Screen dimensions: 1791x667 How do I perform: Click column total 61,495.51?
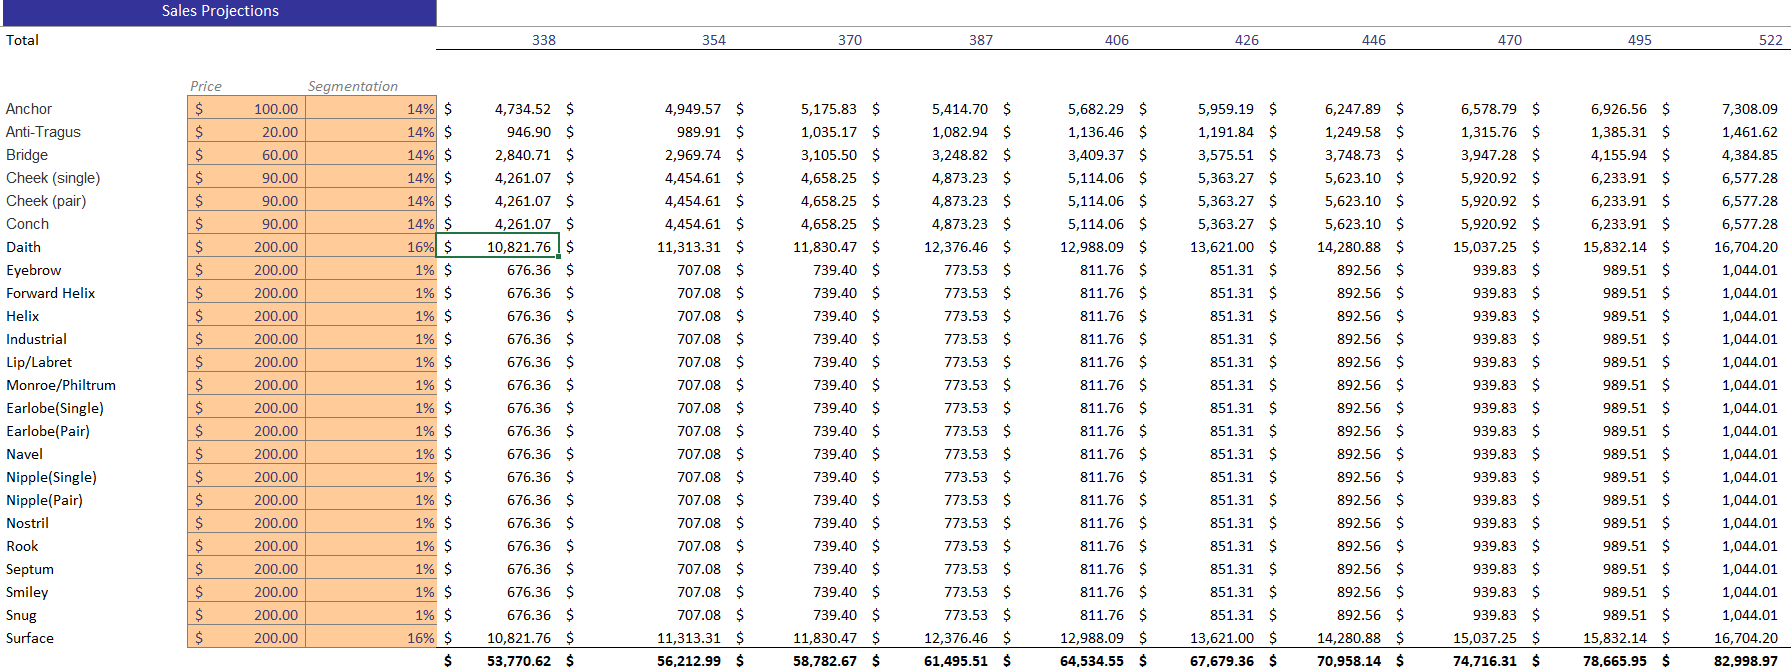(955, 660)
